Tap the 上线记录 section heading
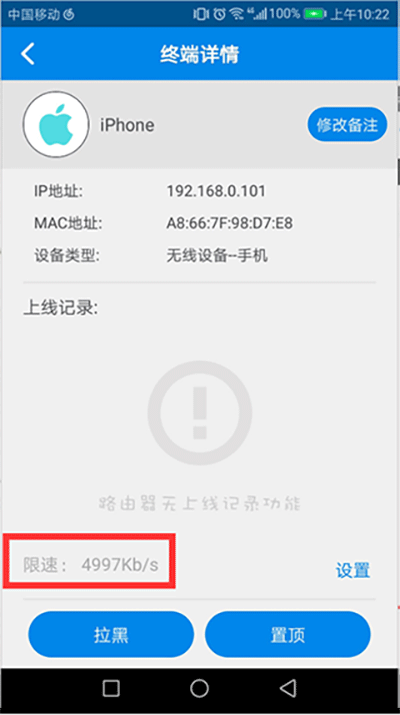The image size is (400, 715). point(61,308)
